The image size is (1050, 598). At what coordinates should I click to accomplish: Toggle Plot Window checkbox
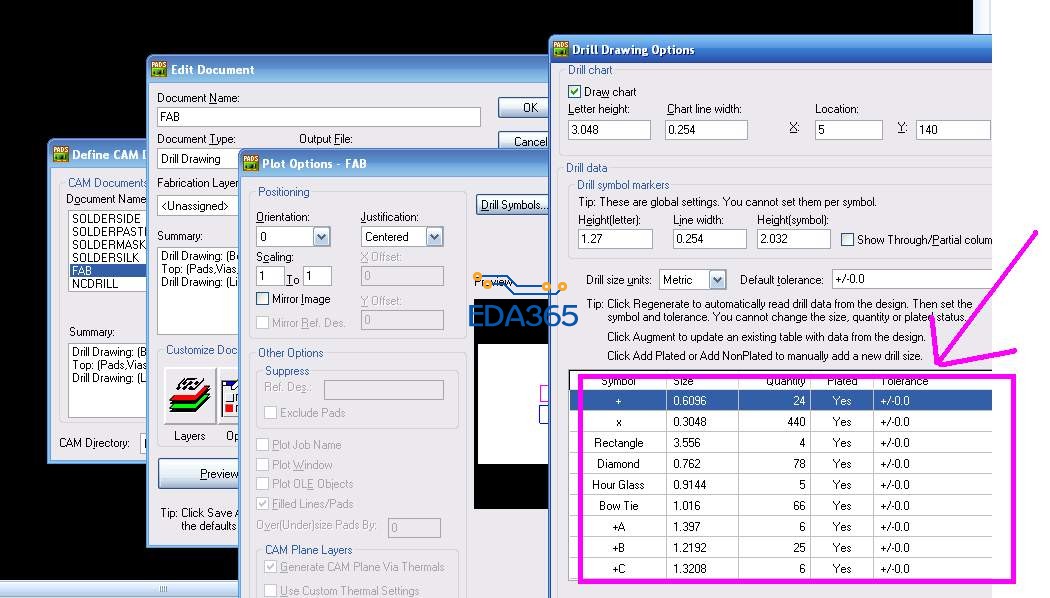click(x=262, y=464)
